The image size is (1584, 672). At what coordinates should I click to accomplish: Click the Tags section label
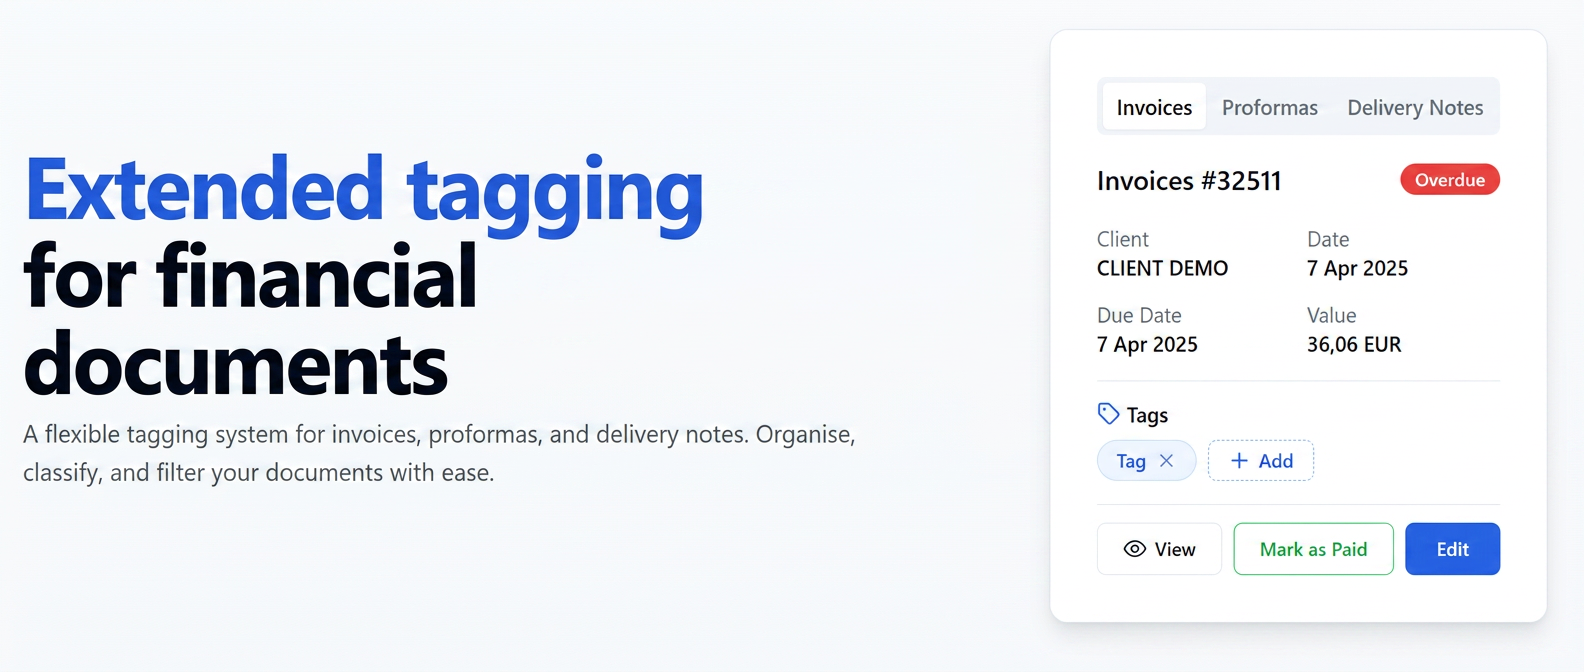[x=1147, y=414]
